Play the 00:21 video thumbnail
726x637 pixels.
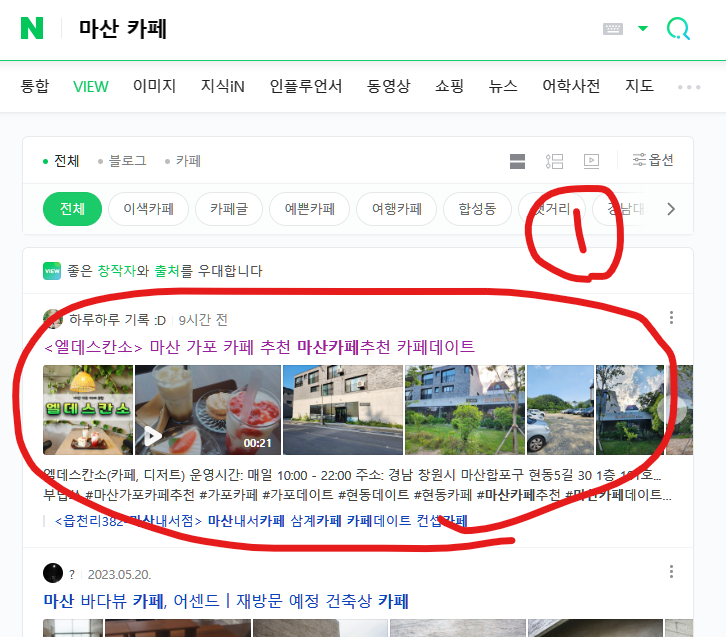pyautogui.click(x=208, y=410)
